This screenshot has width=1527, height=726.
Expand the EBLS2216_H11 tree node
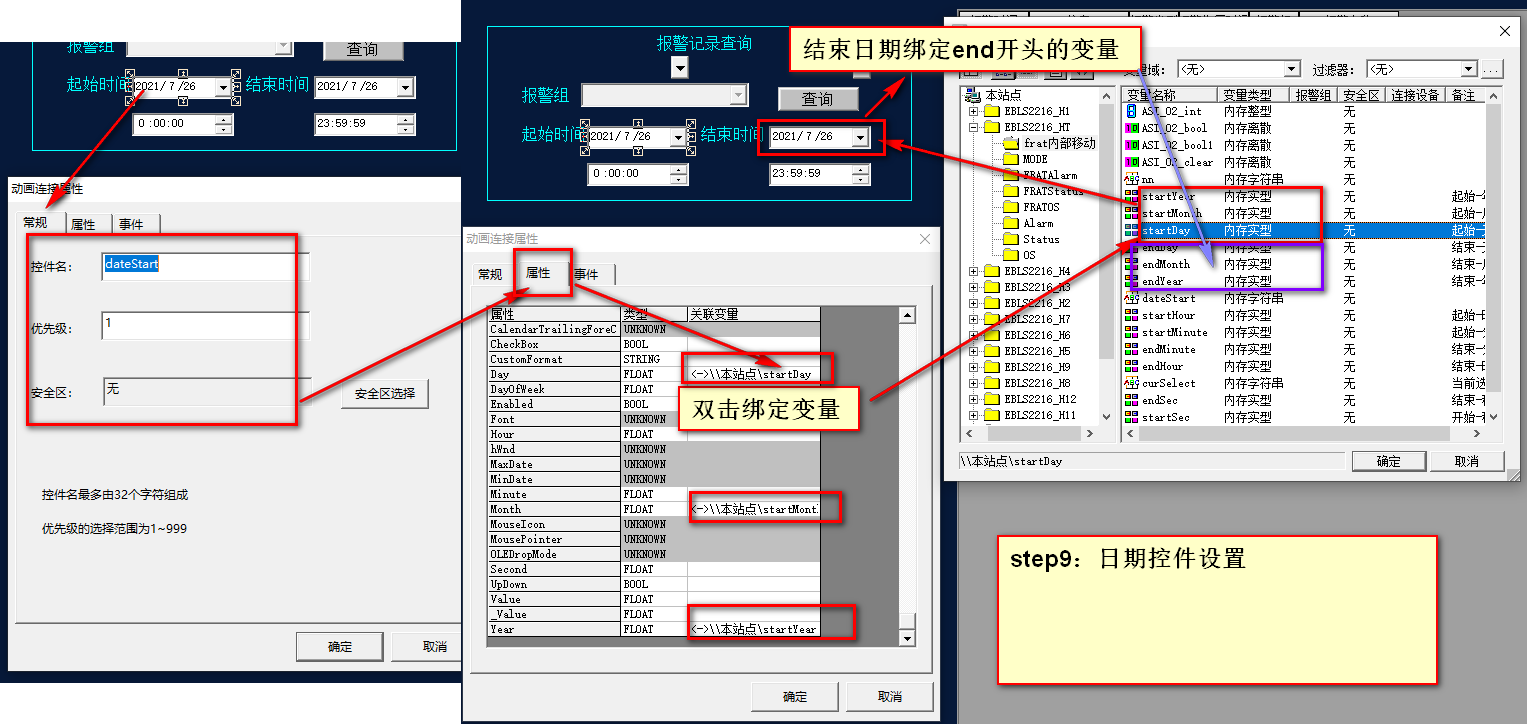973,415
